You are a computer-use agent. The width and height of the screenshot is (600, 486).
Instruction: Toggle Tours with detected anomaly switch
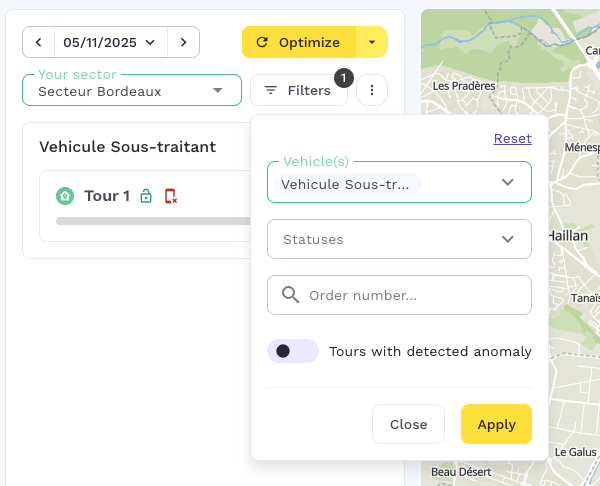pyautogui.click(x=292, y=351)
